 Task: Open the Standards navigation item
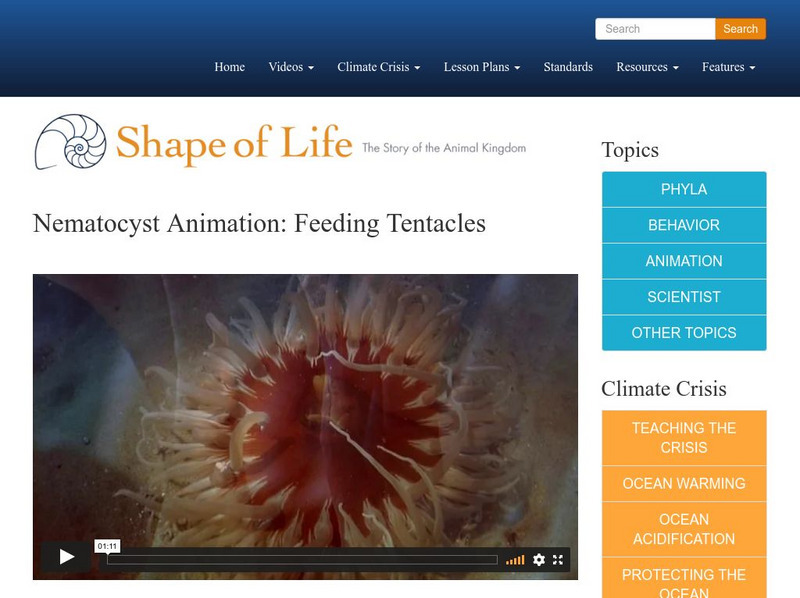(x=567, y=67)
